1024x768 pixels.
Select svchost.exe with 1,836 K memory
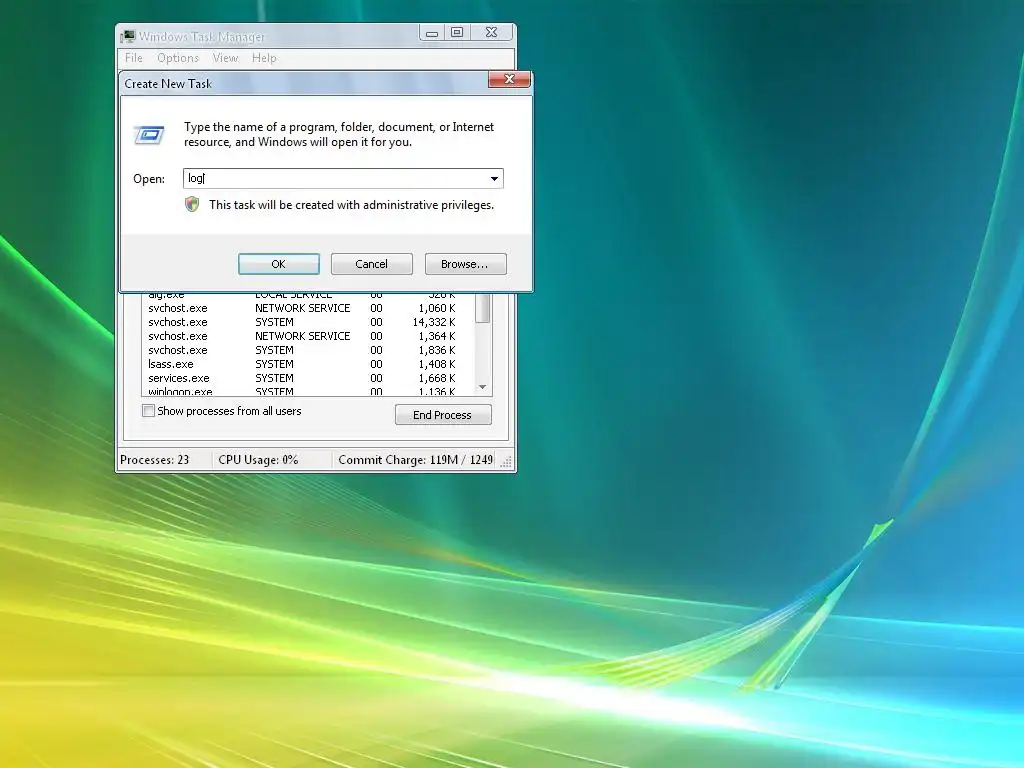(x=308, y=350)
